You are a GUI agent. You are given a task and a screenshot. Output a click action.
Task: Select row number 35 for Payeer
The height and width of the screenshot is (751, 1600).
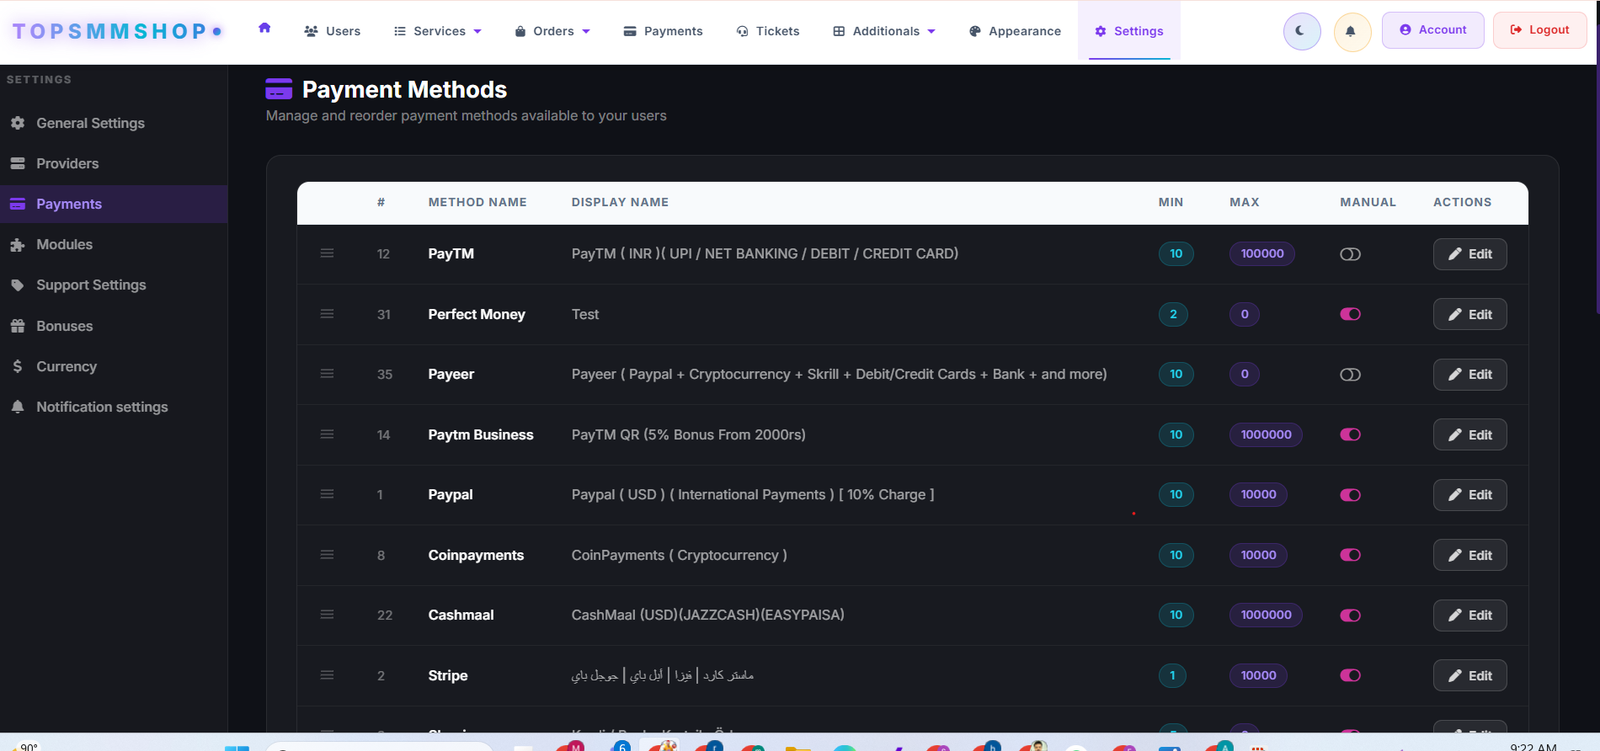(x=385, y=374)
